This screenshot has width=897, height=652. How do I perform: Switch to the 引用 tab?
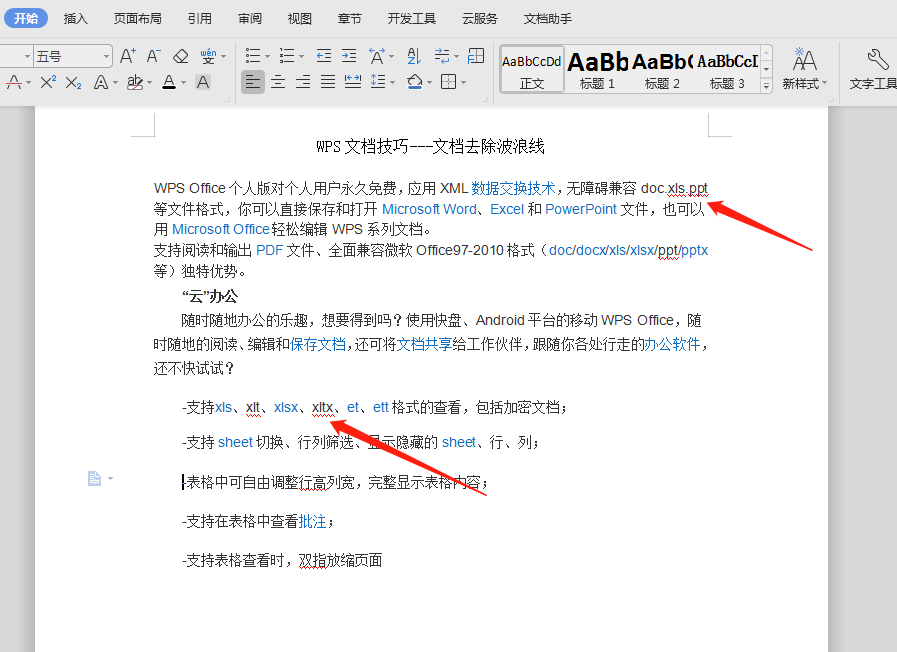point(200,18)
